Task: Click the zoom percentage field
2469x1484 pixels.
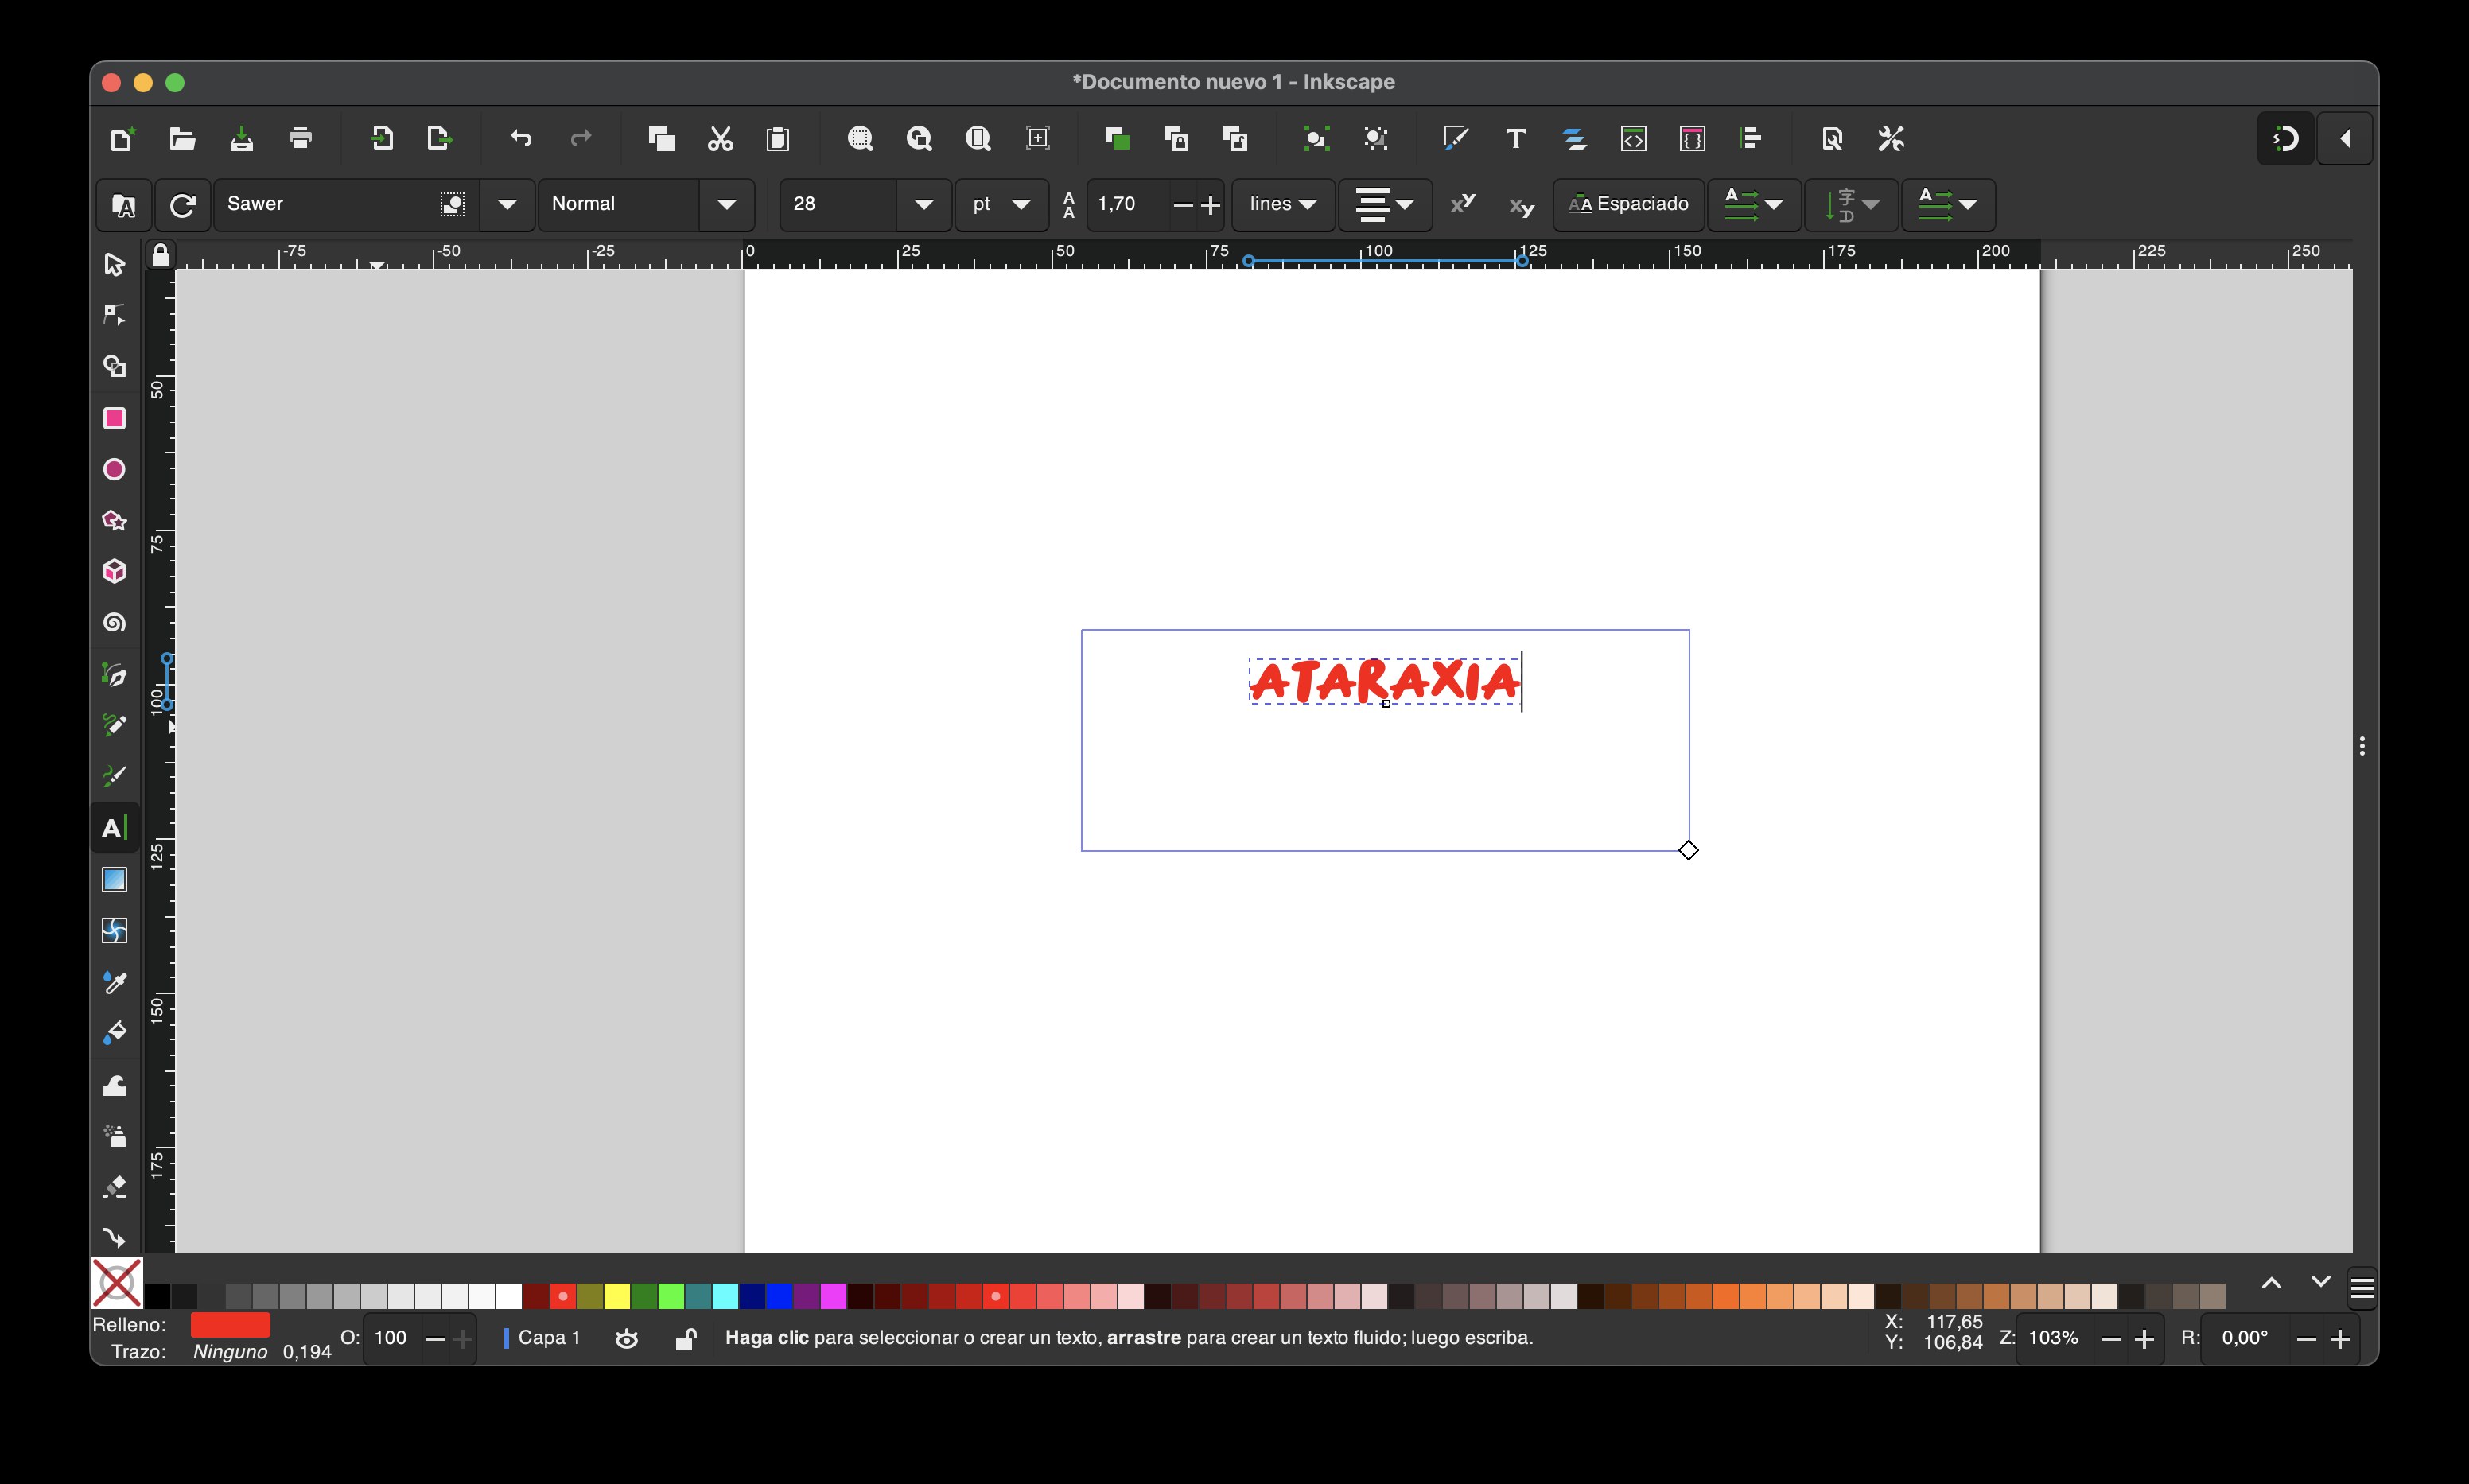Action: [2054, 1339]
